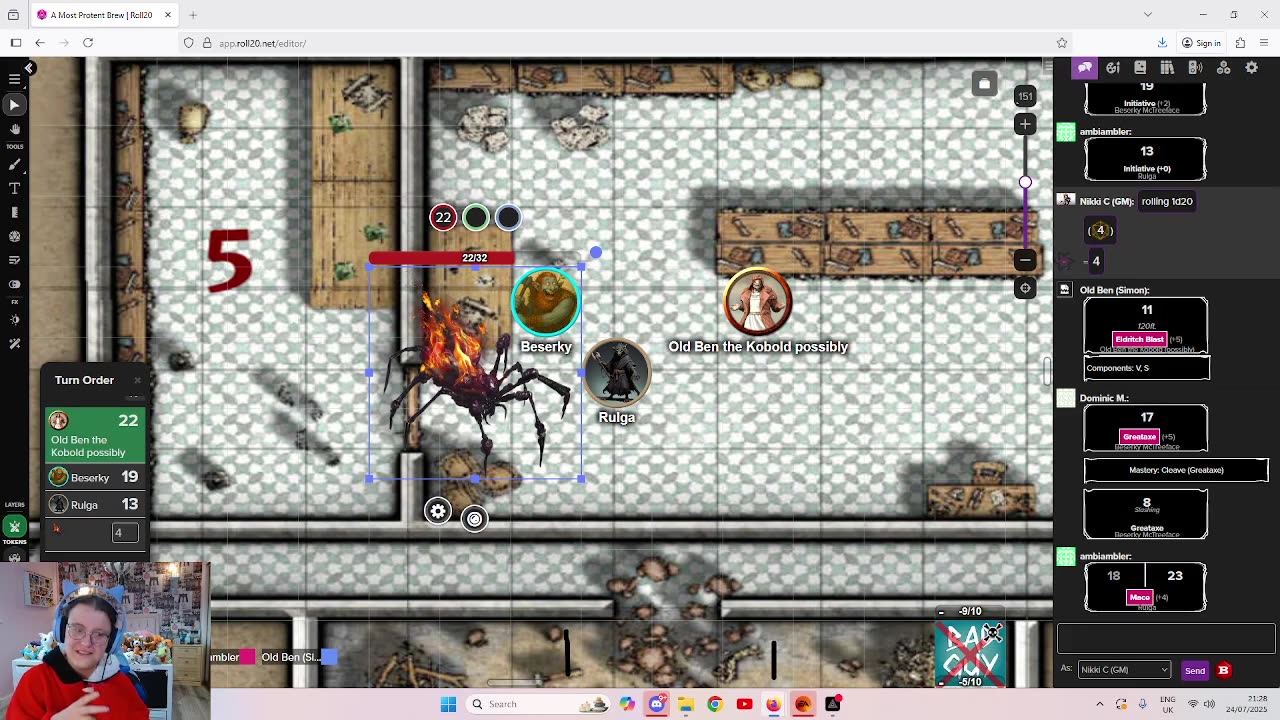Toggle the fog reveal pill icon
1280x720 pixels.
tap(14, 284)
